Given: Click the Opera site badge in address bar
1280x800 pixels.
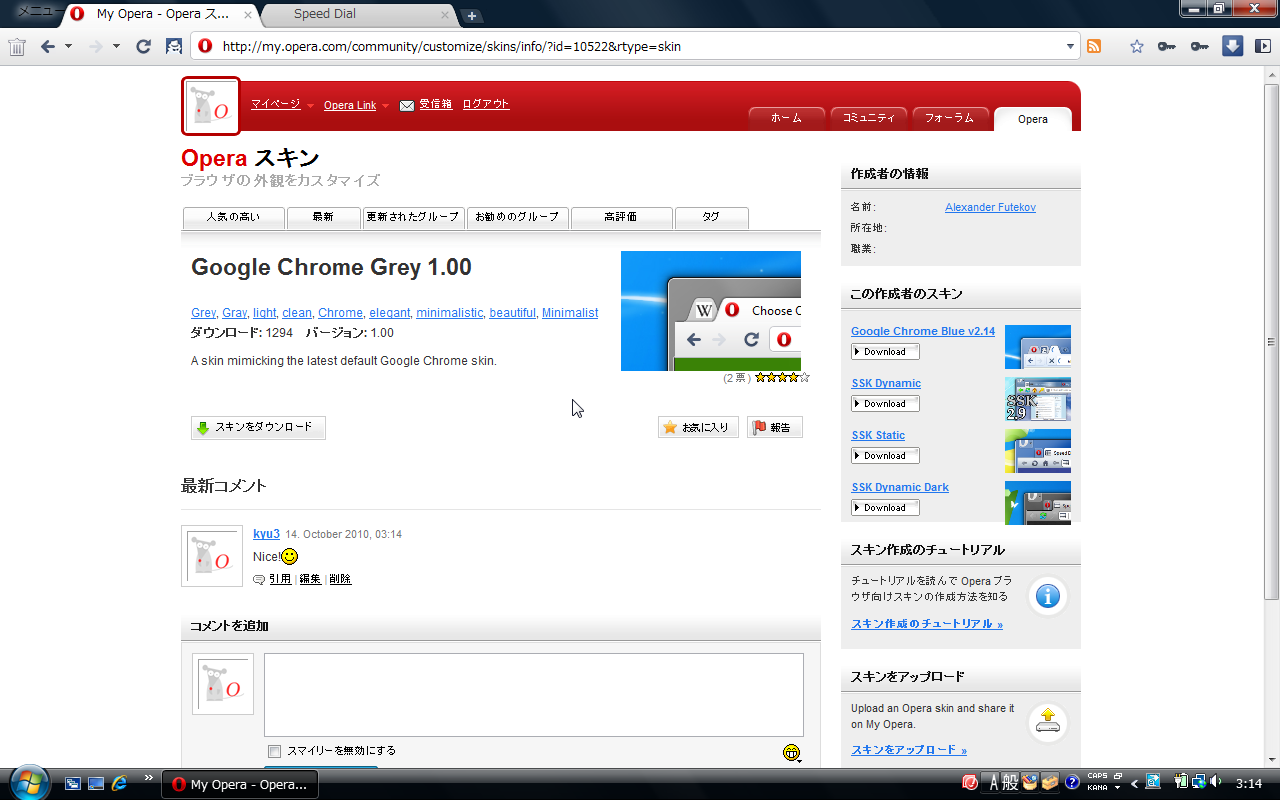Looking at the screenshot, I should pos(206,46).
